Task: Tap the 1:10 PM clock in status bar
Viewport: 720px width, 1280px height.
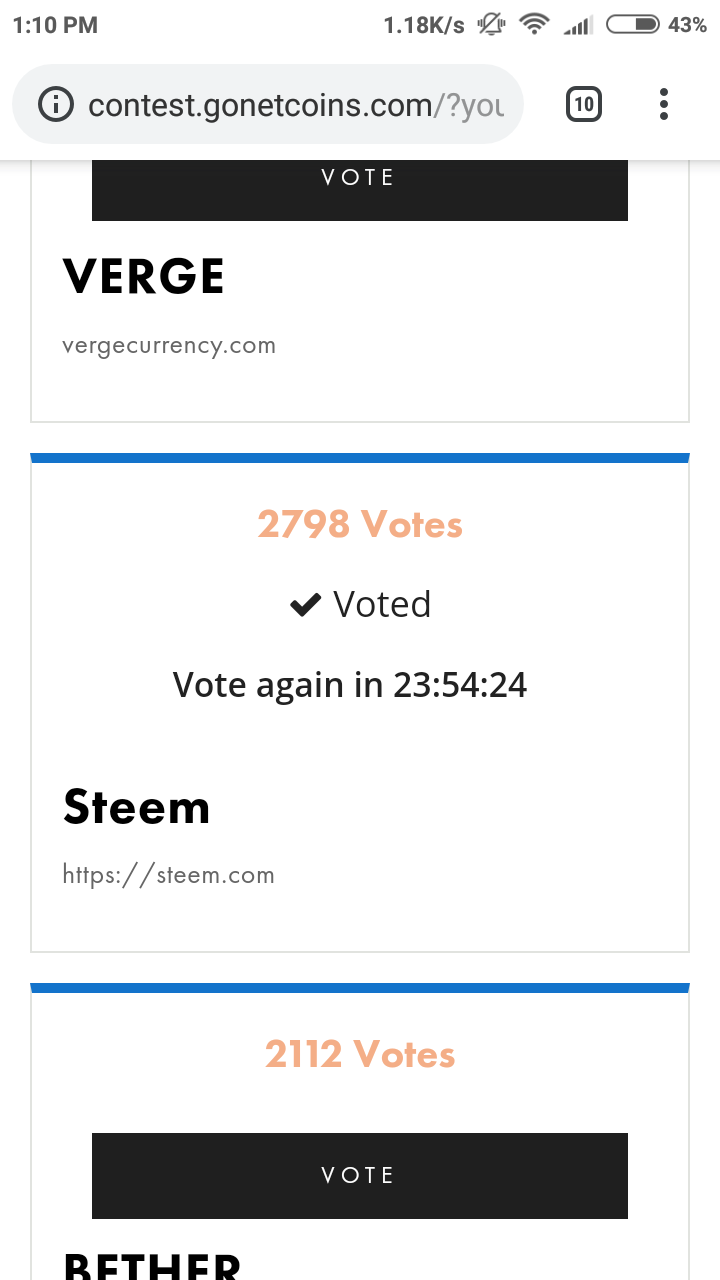Action: tap(56, 25)
